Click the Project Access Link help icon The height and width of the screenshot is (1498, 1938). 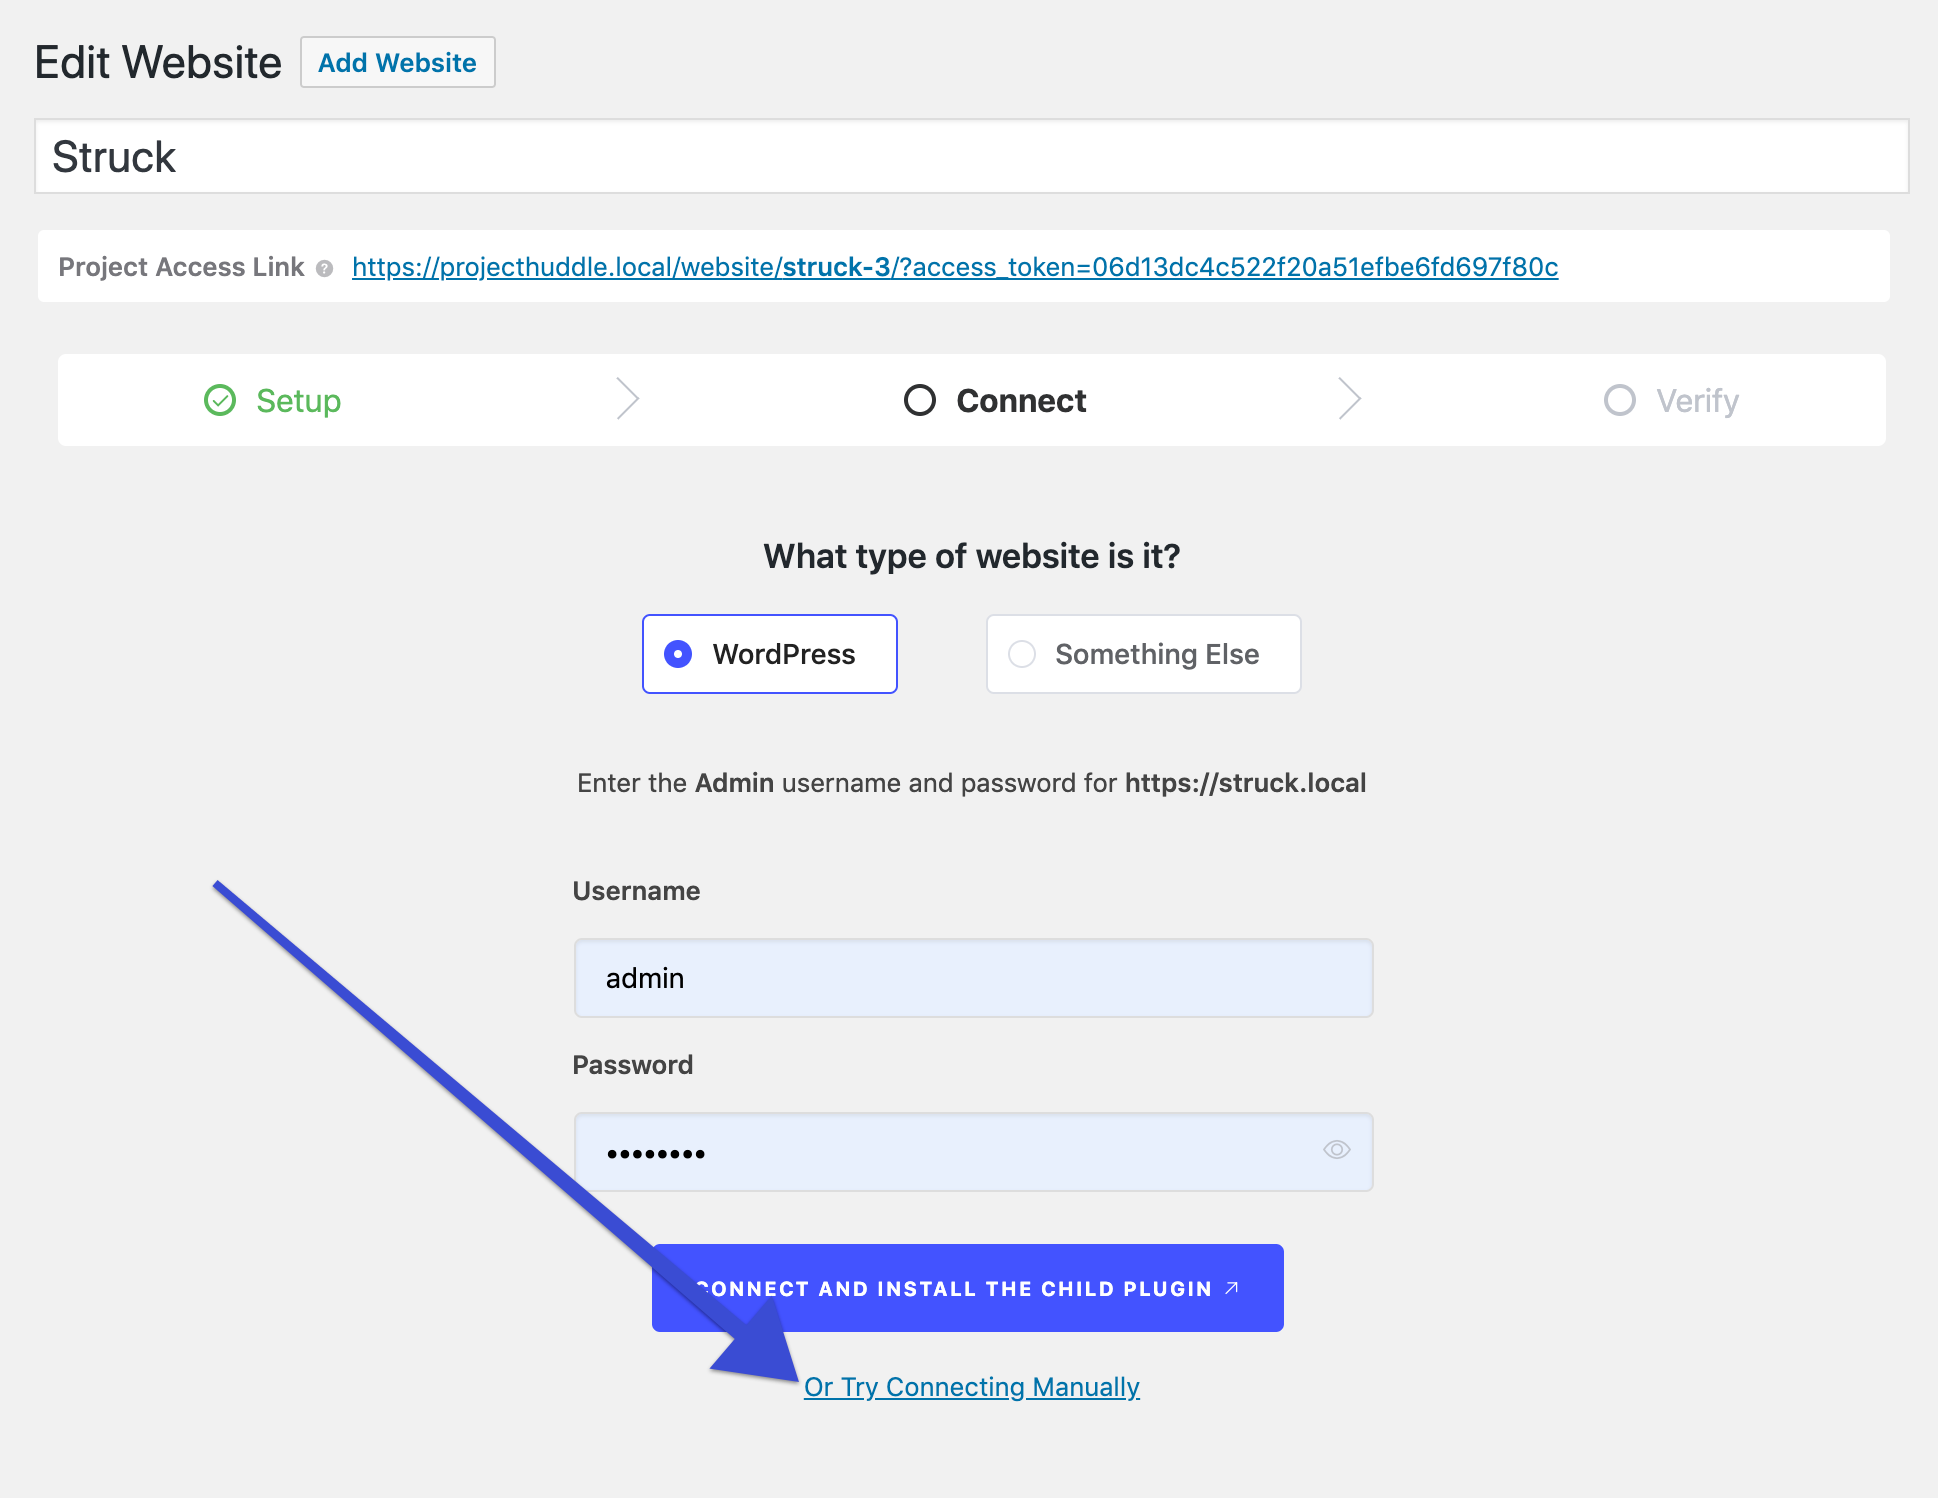tap(324, 268)
